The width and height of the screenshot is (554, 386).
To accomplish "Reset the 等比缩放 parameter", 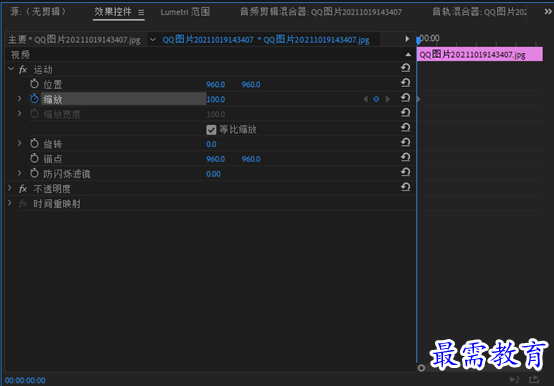I will coord(406,127).
